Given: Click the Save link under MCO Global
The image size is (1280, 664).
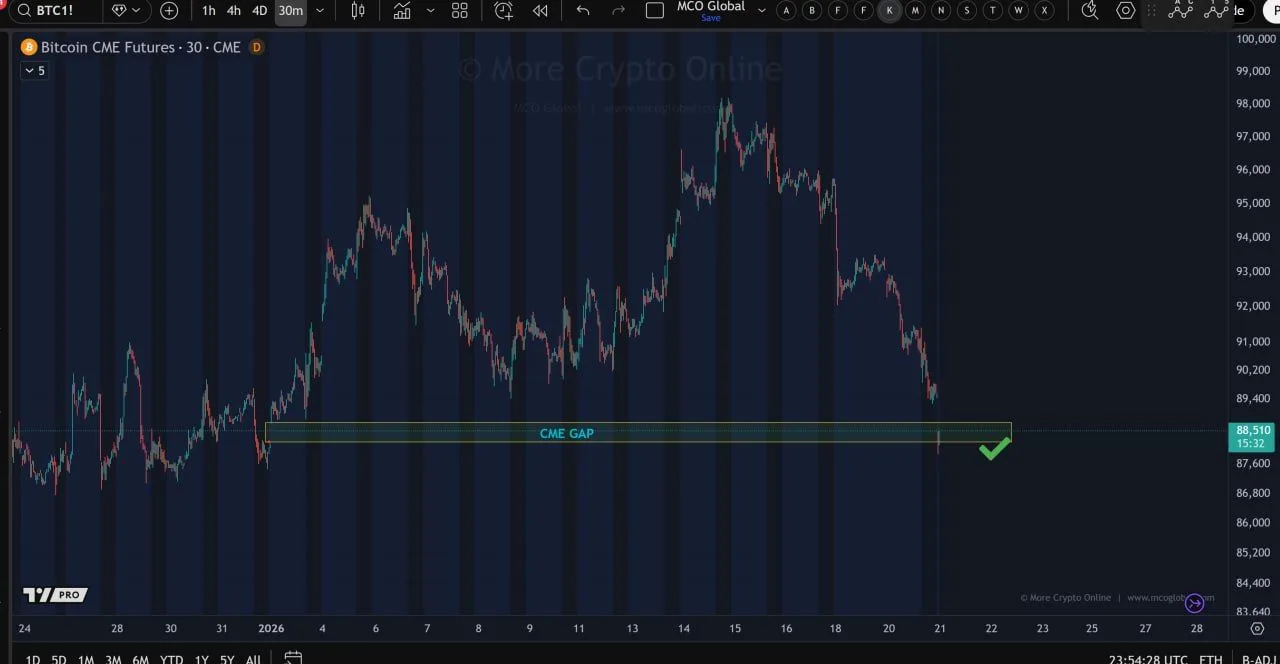Looking at the screenshot, I should click(x=710, y=18).
